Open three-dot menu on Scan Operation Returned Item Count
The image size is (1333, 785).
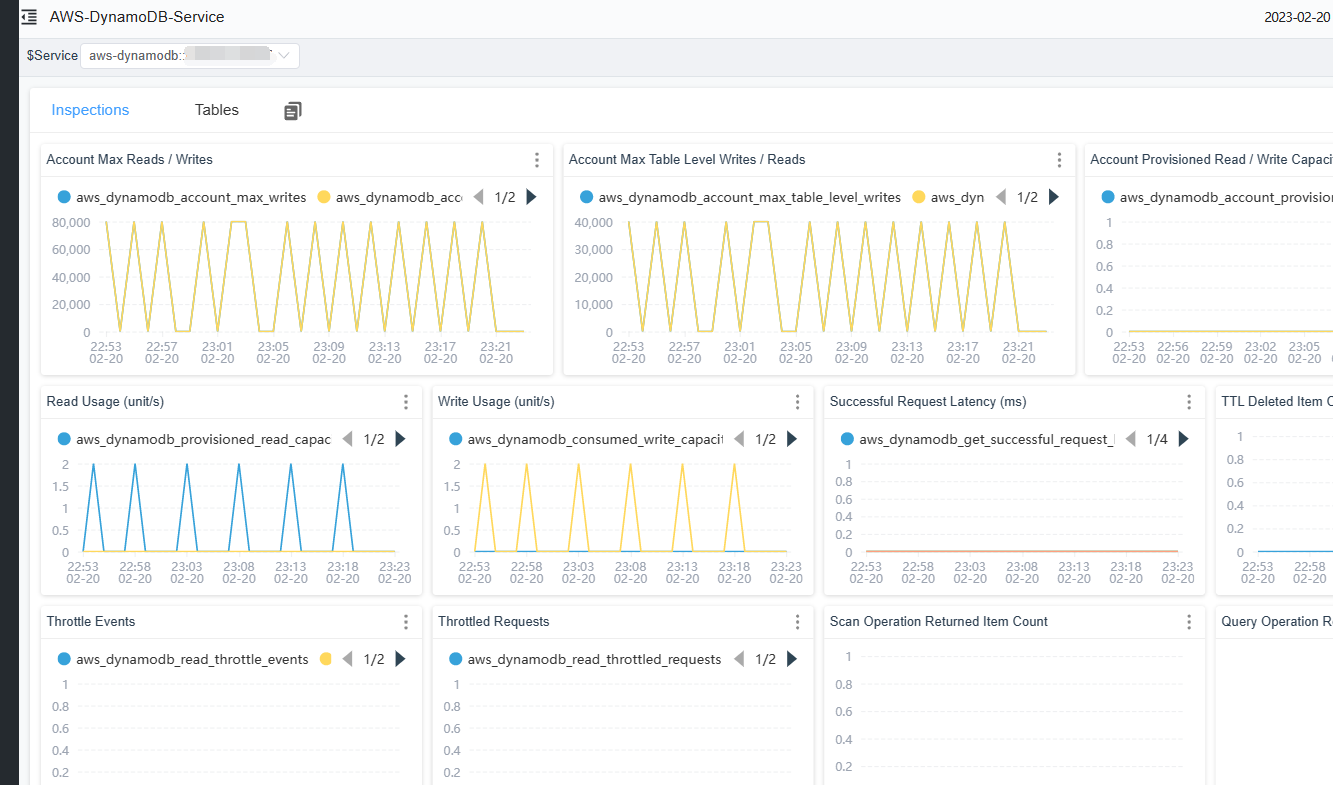click(1189, 622)
